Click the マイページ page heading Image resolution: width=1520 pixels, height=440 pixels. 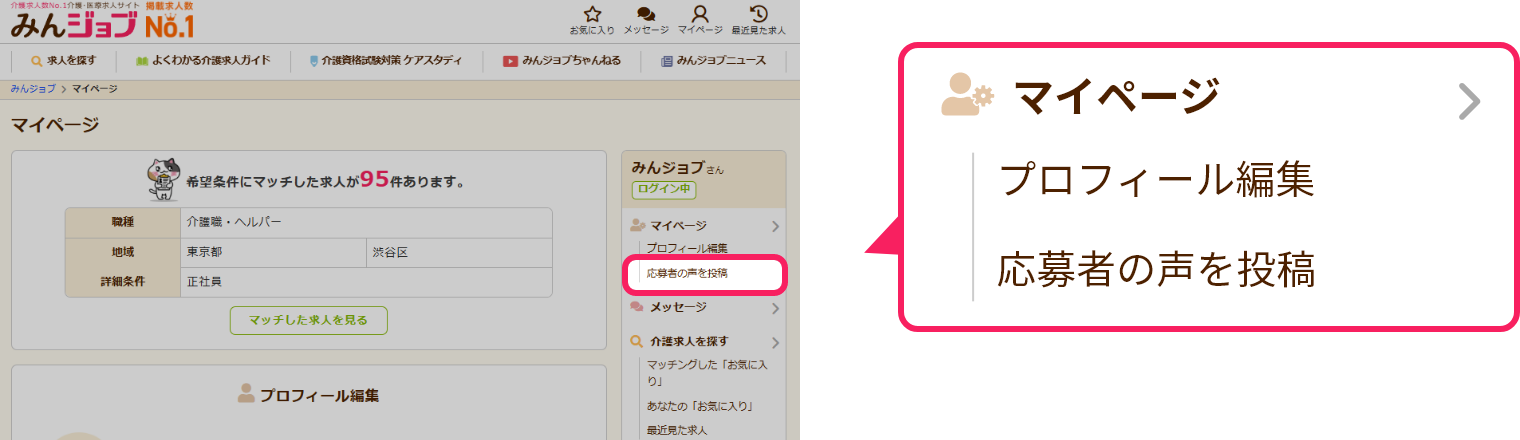click(x=55, y=125)
